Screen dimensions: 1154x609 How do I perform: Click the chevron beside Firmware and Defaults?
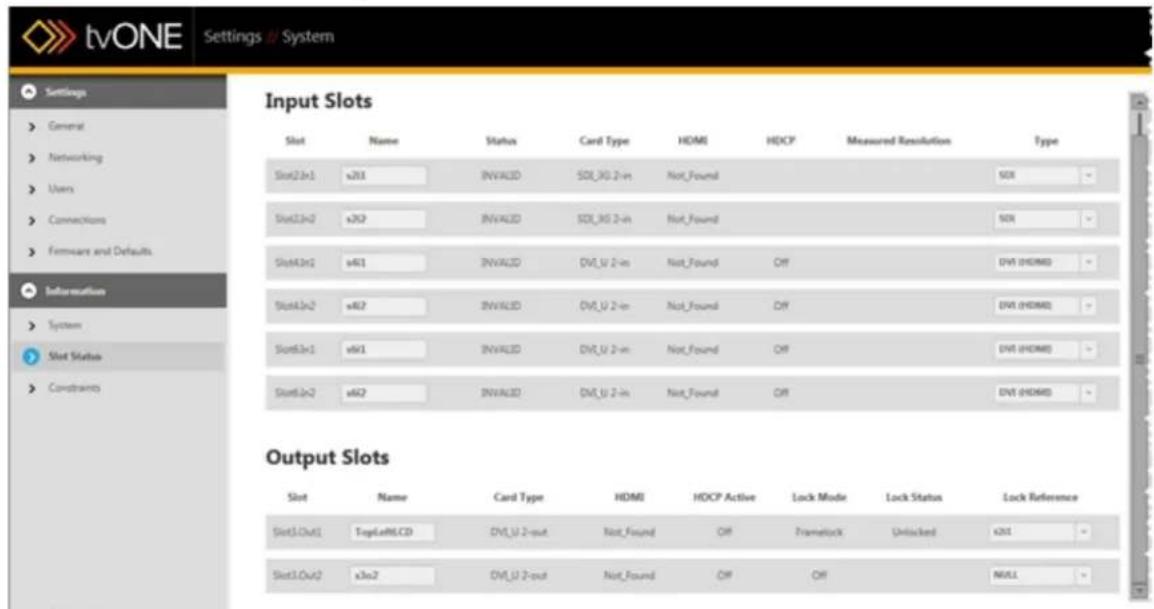(x=32, y=252)
